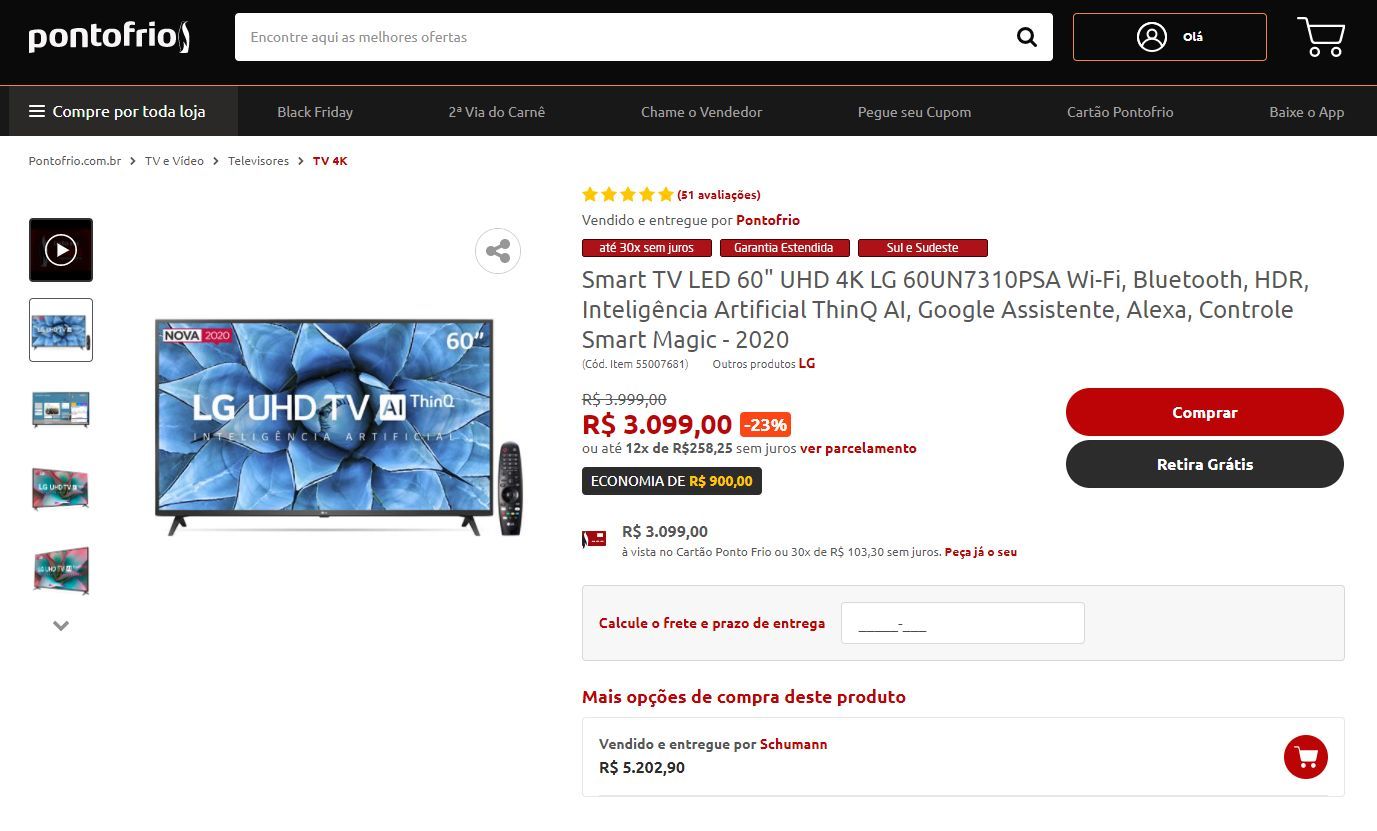Viewport: 1377px width, 831px height.
Task: Click the Comprar button
Action: click(x=1205, y=412)
